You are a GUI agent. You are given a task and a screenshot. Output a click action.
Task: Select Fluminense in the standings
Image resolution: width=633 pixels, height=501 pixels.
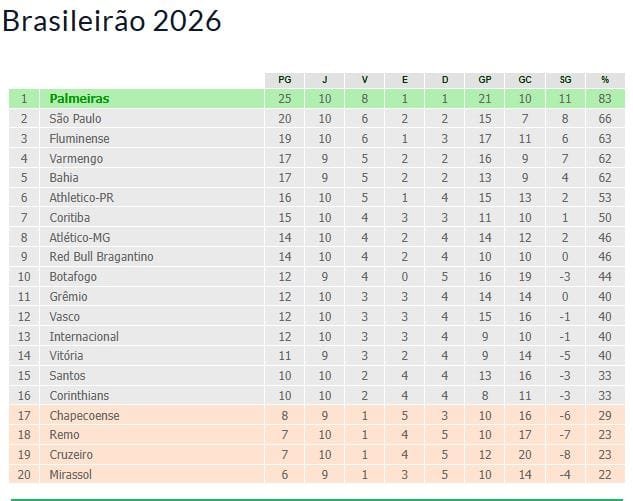(x=79, y=139)
